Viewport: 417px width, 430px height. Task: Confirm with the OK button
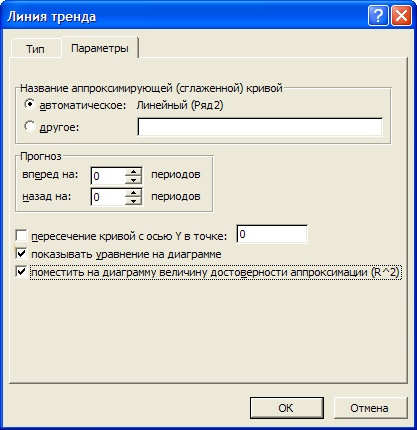coord(287,408)
